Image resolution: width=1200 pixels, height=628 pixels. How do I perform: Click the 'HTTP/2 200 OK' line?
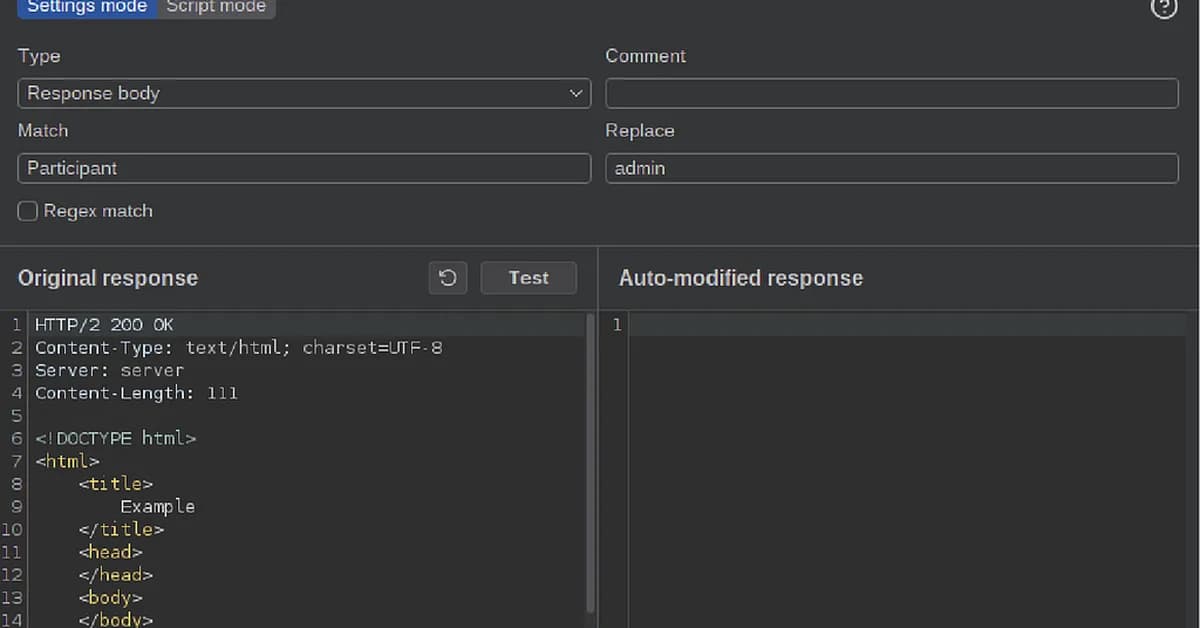[104, 325]
